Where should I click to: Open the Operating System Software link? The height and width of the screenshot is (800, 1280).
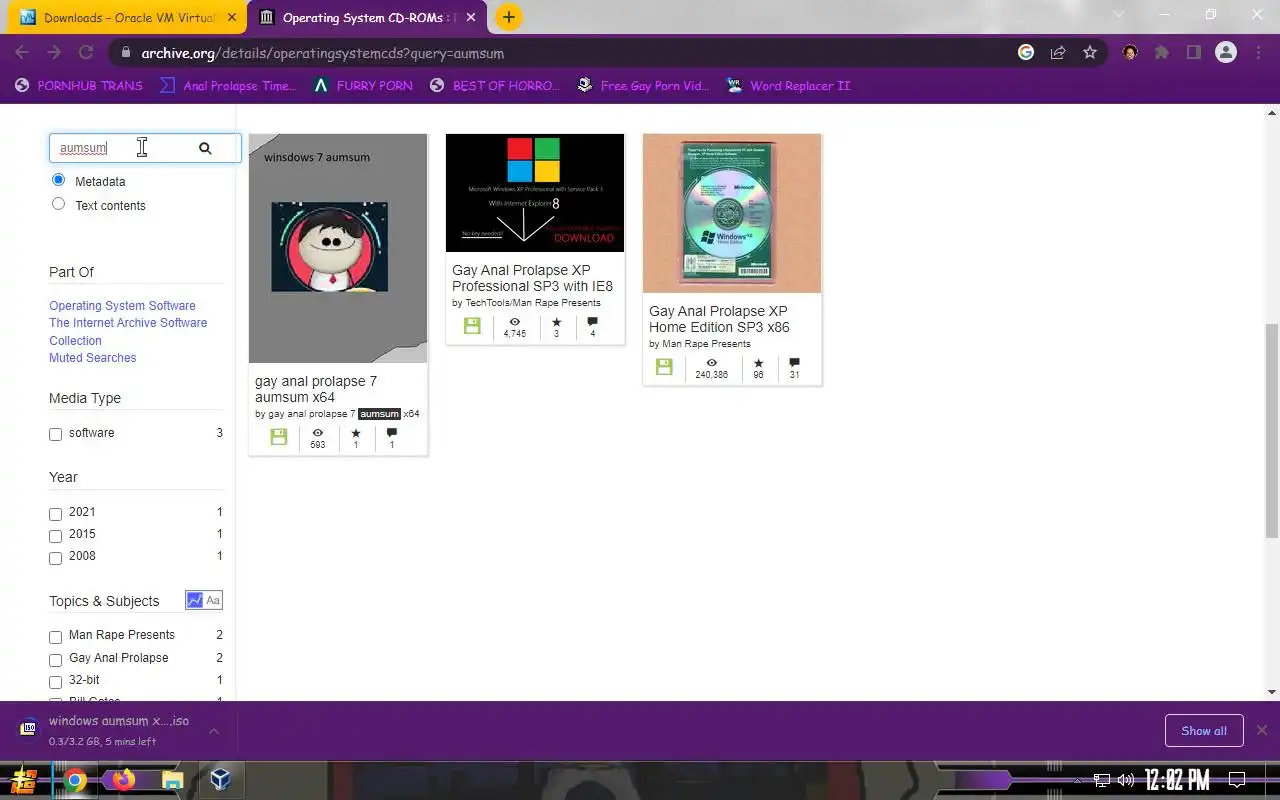[x=122, y=306]
